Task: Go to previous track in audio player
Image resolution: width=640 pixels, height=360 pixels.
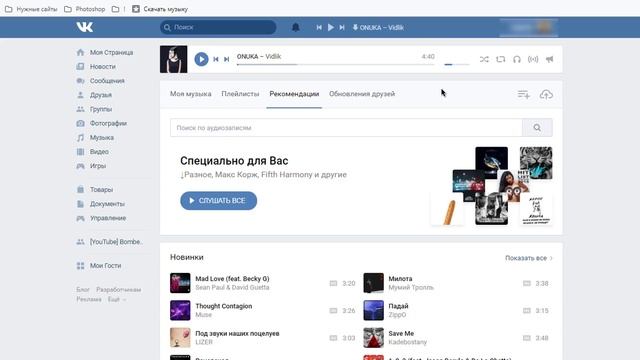Action: (x=216, y=59)
